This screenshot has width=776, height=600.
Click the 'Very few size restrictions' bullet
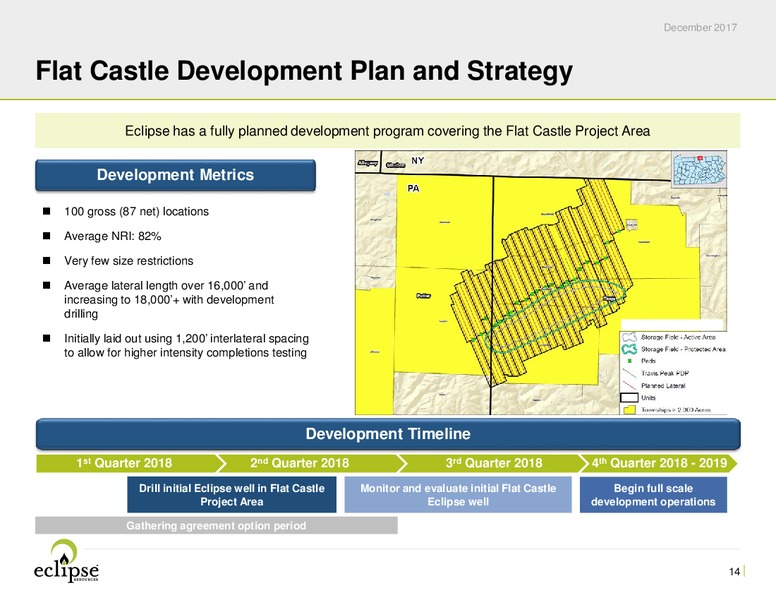(x=129, y=261)
